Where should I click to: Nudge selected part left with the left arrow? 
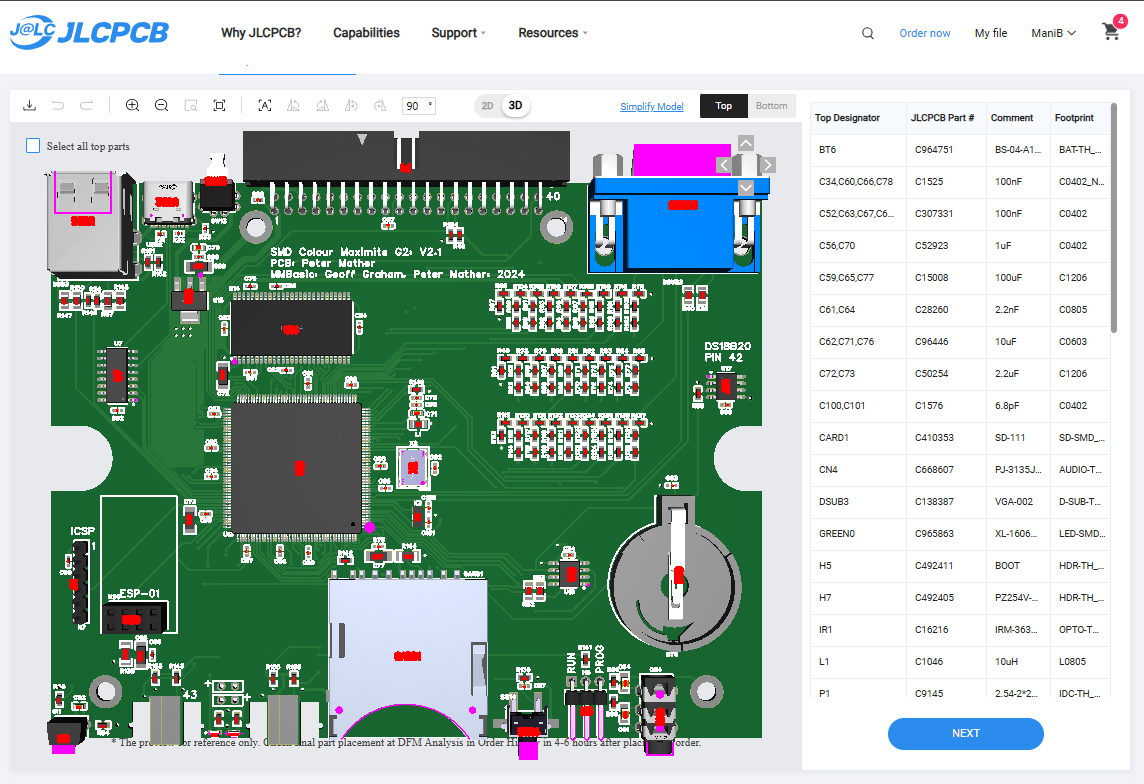[x=724, y=165]
